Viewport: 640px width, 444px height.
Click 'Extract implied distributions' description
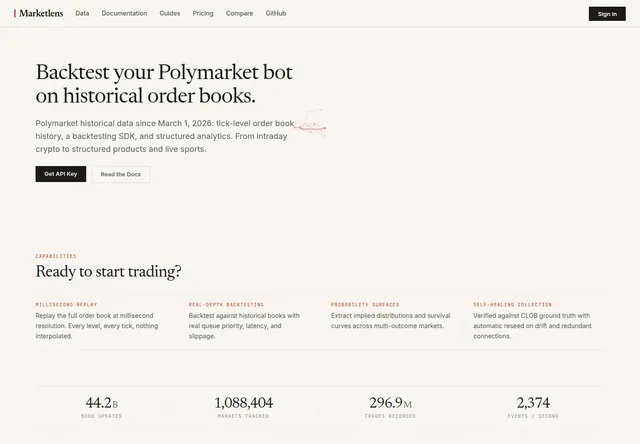click(391, 321)
